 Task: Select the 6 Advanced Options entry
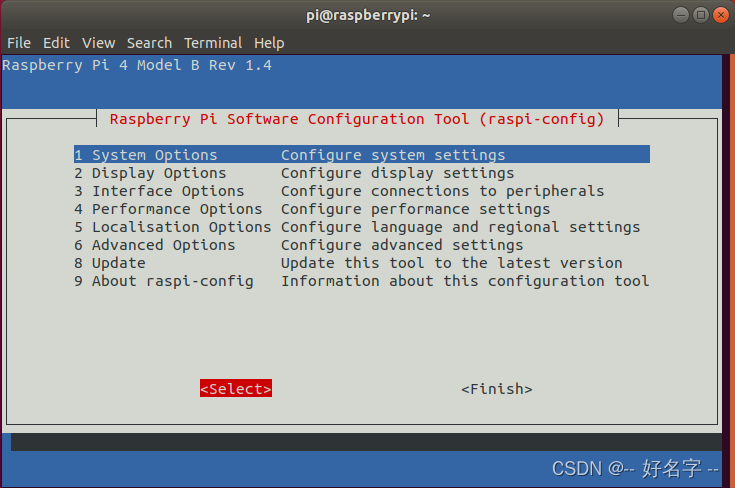[362, 245]
